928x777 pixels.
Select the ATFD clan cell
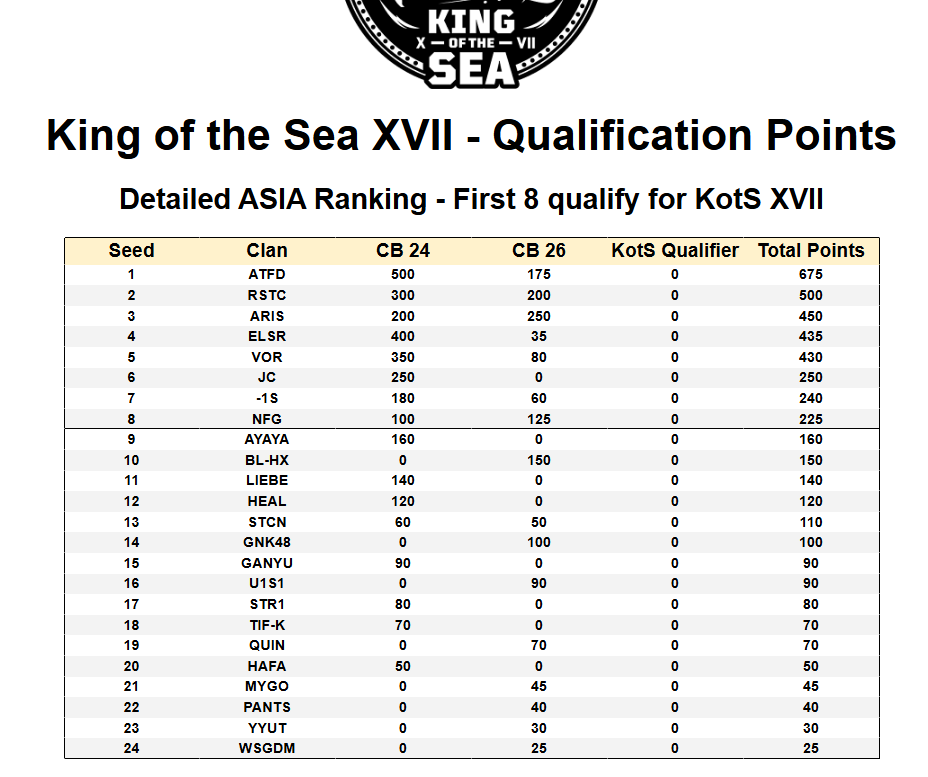267,275
